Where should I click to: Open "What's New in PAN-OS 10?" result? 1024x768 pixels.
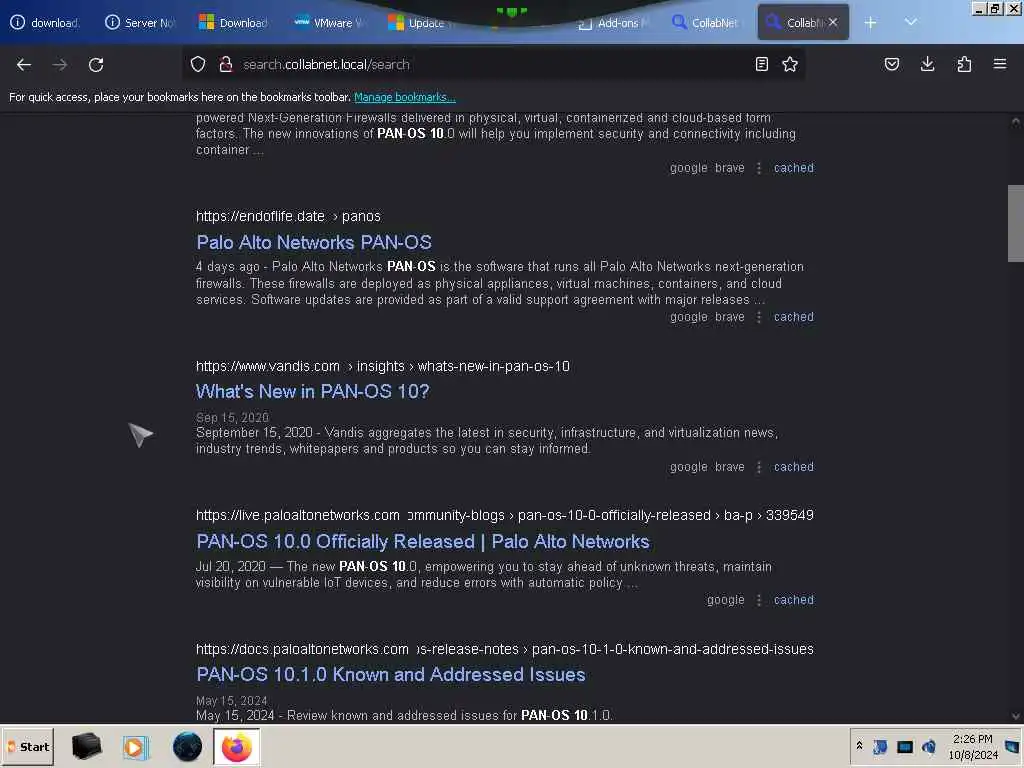(313, 391)
